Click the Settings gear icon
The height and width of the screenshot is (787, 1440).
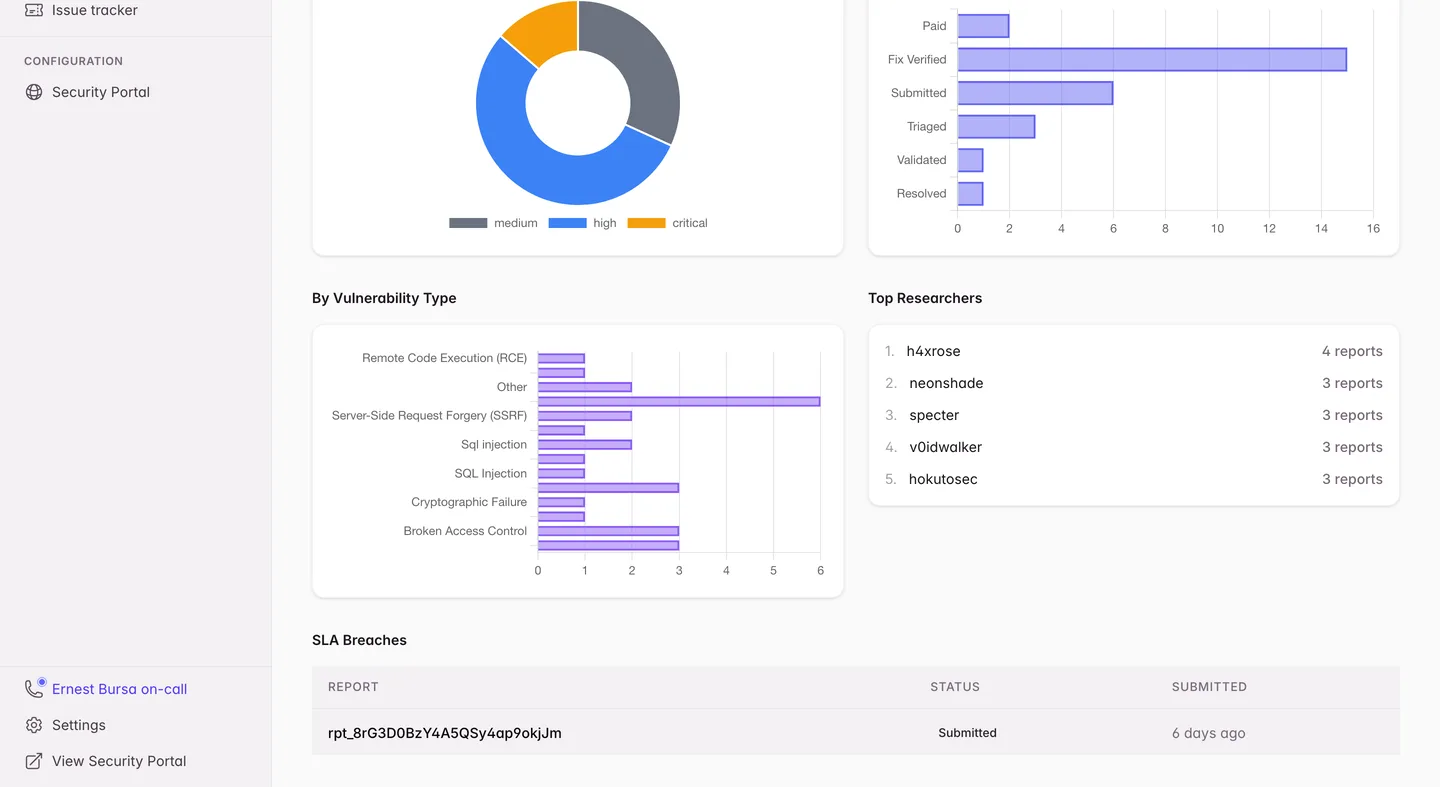tap(34, 725)
